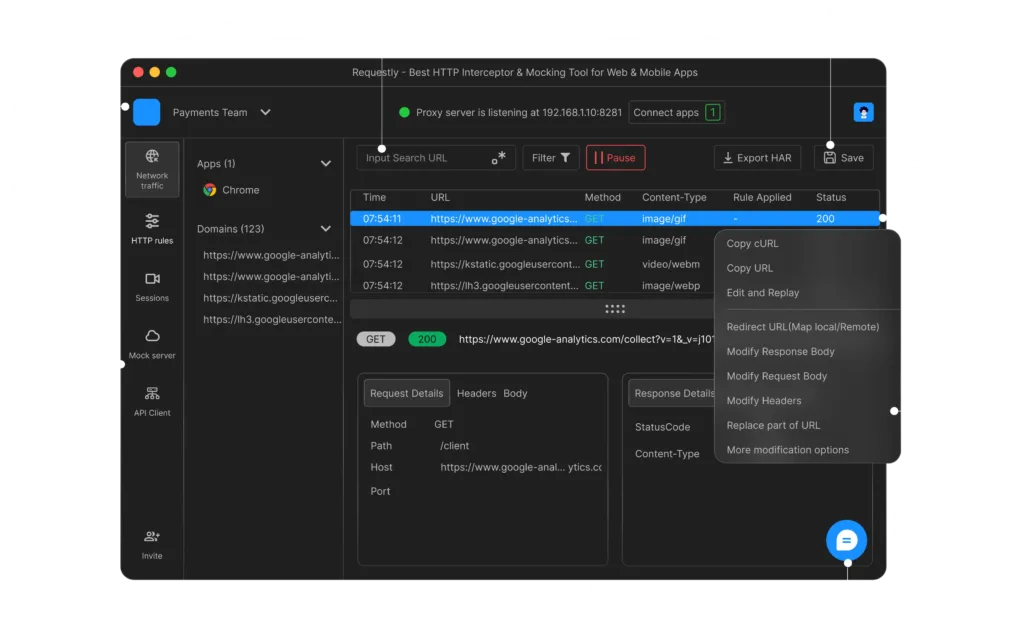Switch to the Request Details tab
The height and width of the screenshot is (632, 1024).
[x=406, y=394]
